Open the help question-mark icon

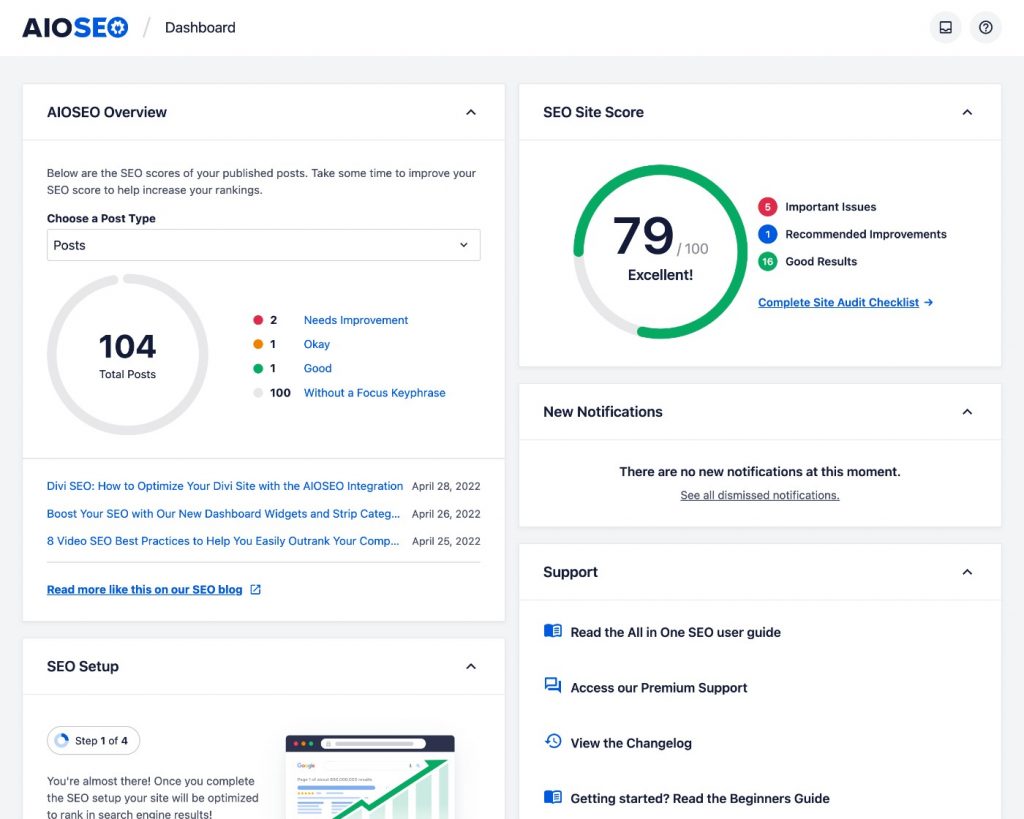click(x=985, y=27)
